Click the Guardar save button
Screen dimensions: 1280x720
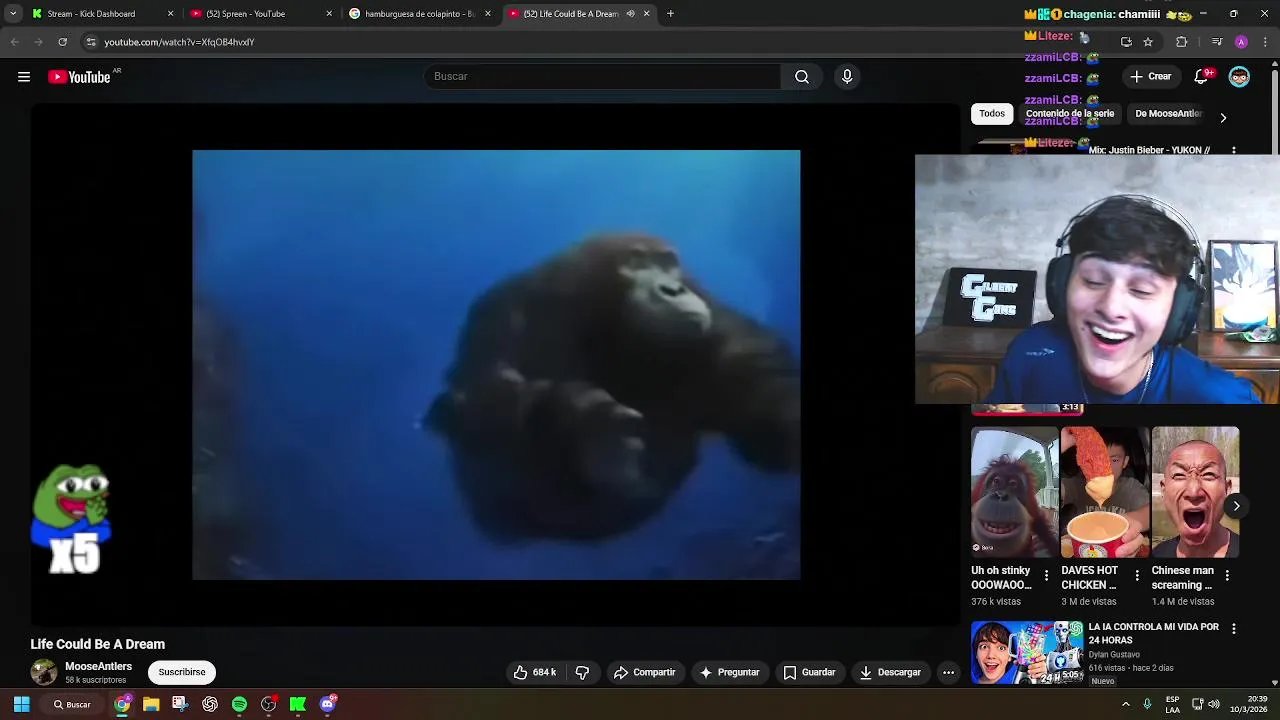809,673
